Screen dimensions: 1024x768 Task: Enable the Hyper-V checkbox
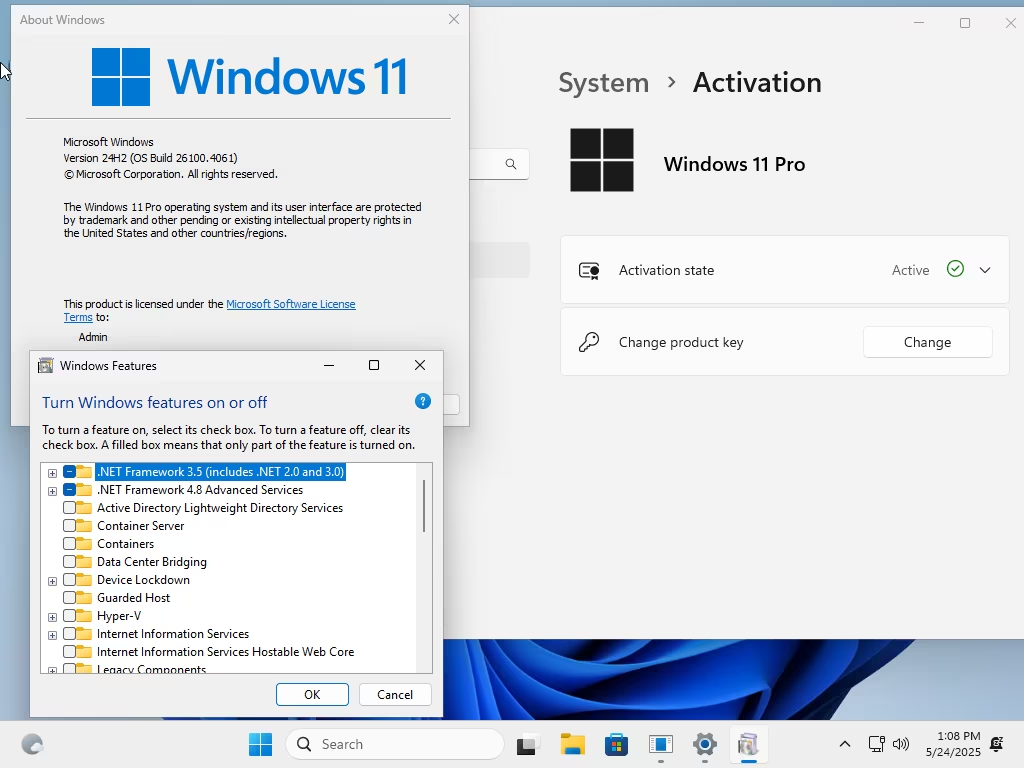(69, 616)
